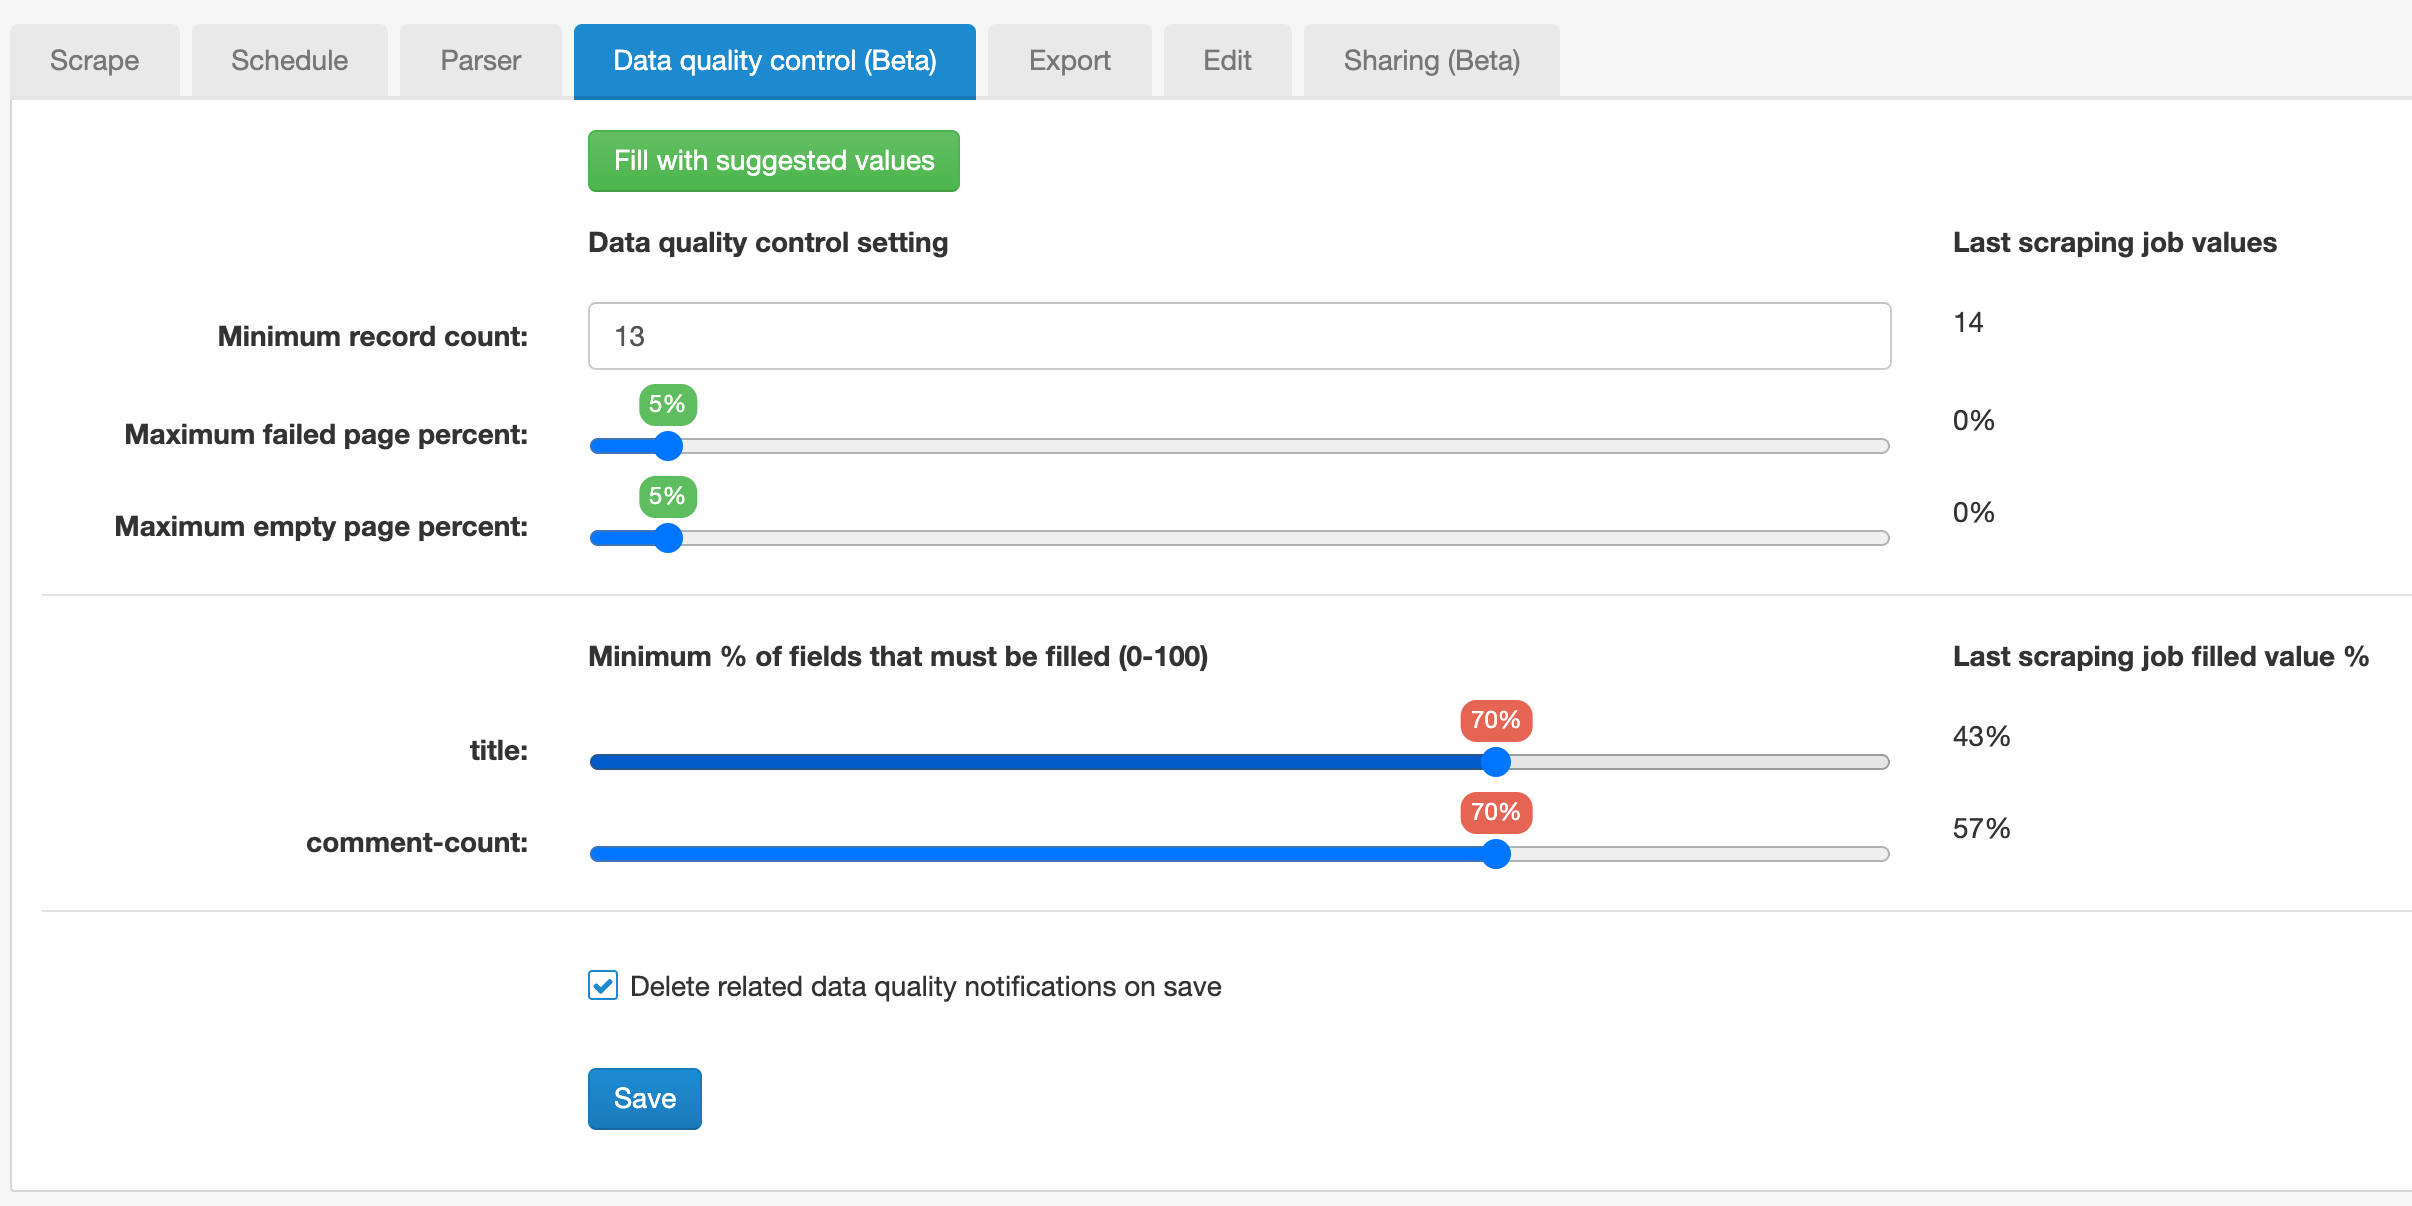The height and width of the screenshot is (1206, 2412).
Task: Click the title minimum fill slider handle
Action: coord(1495,762)
